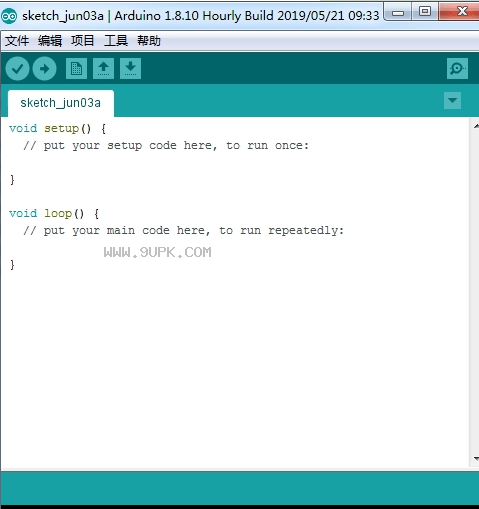479x509 pixels.
Task: Open a sketch with the up-arrow icon
Action: click(x=103, y=69)
